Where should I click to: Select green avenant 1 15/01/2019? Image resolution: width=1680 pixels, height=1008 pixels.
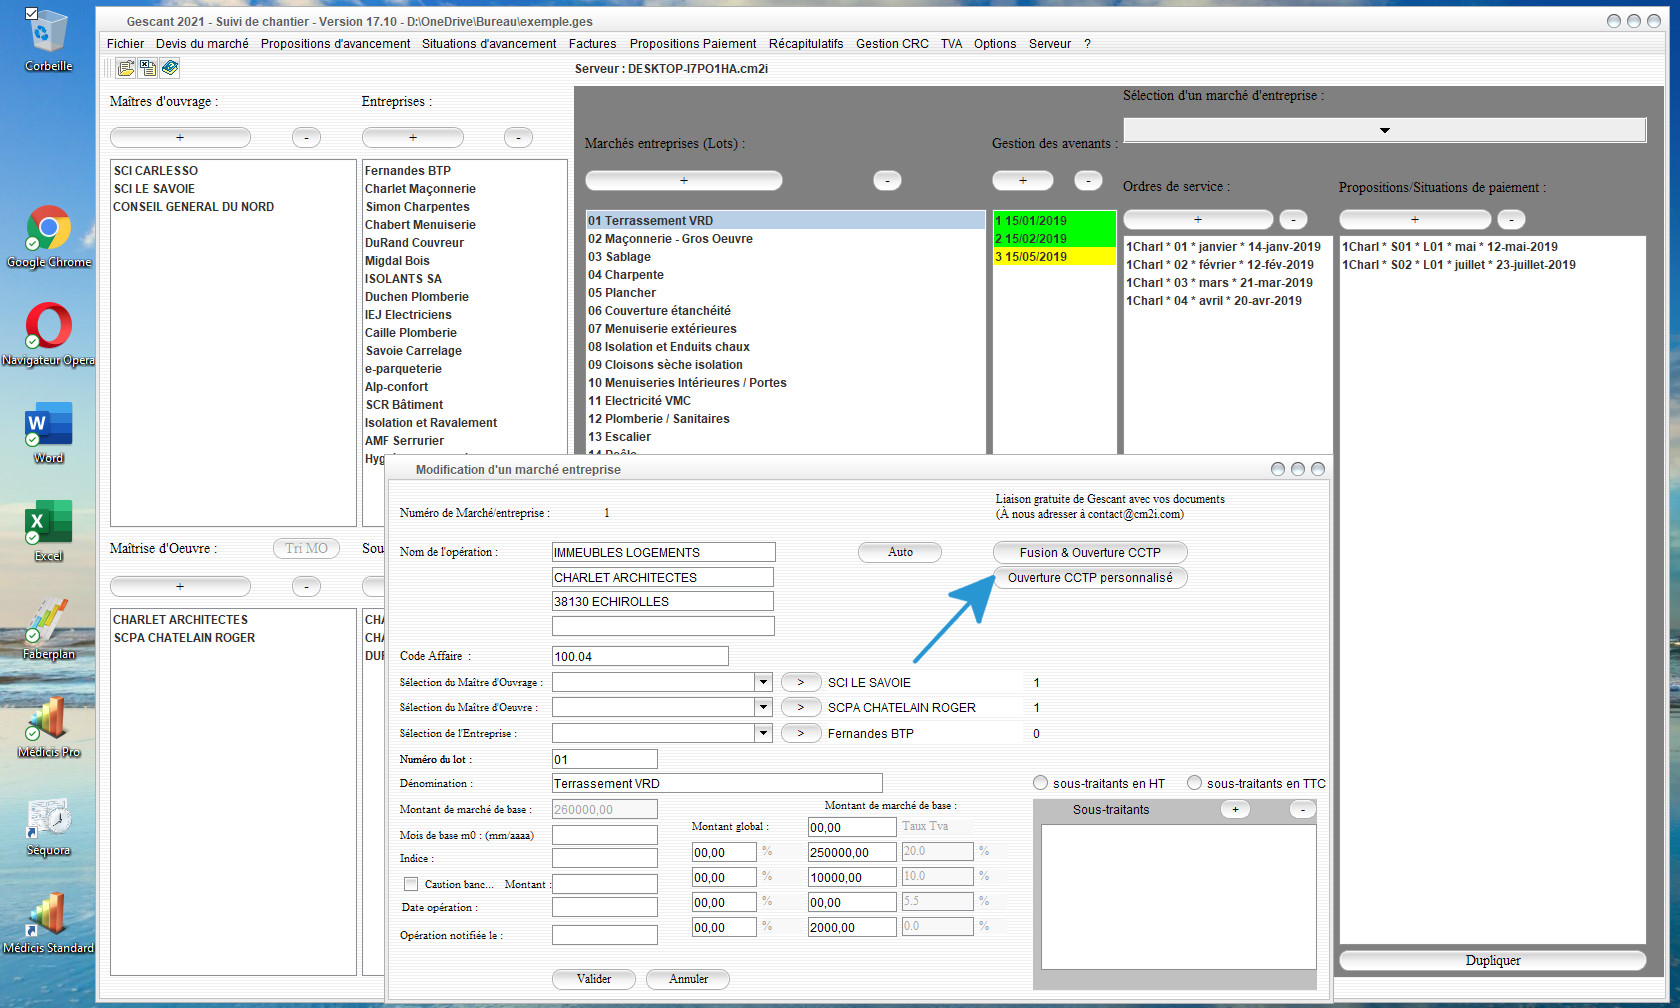[1054, 221]
